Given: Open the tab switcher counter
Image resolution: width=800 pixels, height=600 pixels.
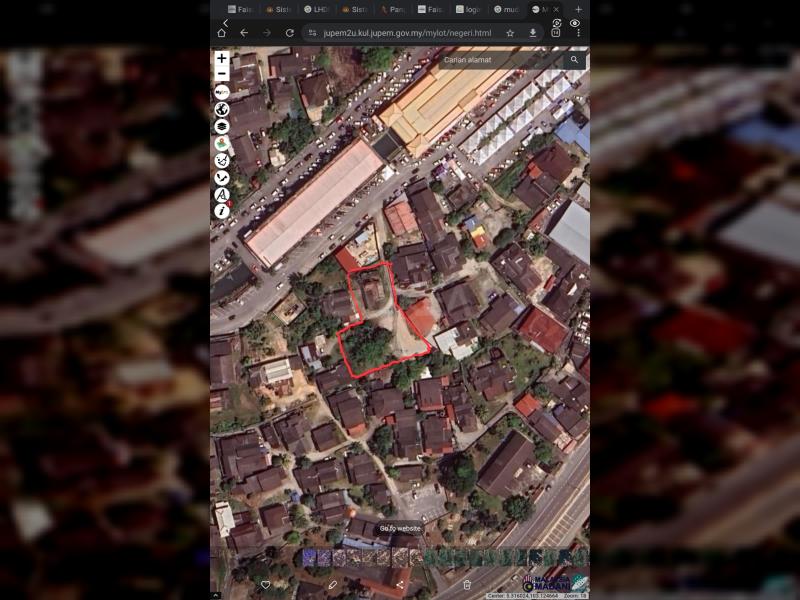Looking at the screenshot, I should (x=556, y=33).
